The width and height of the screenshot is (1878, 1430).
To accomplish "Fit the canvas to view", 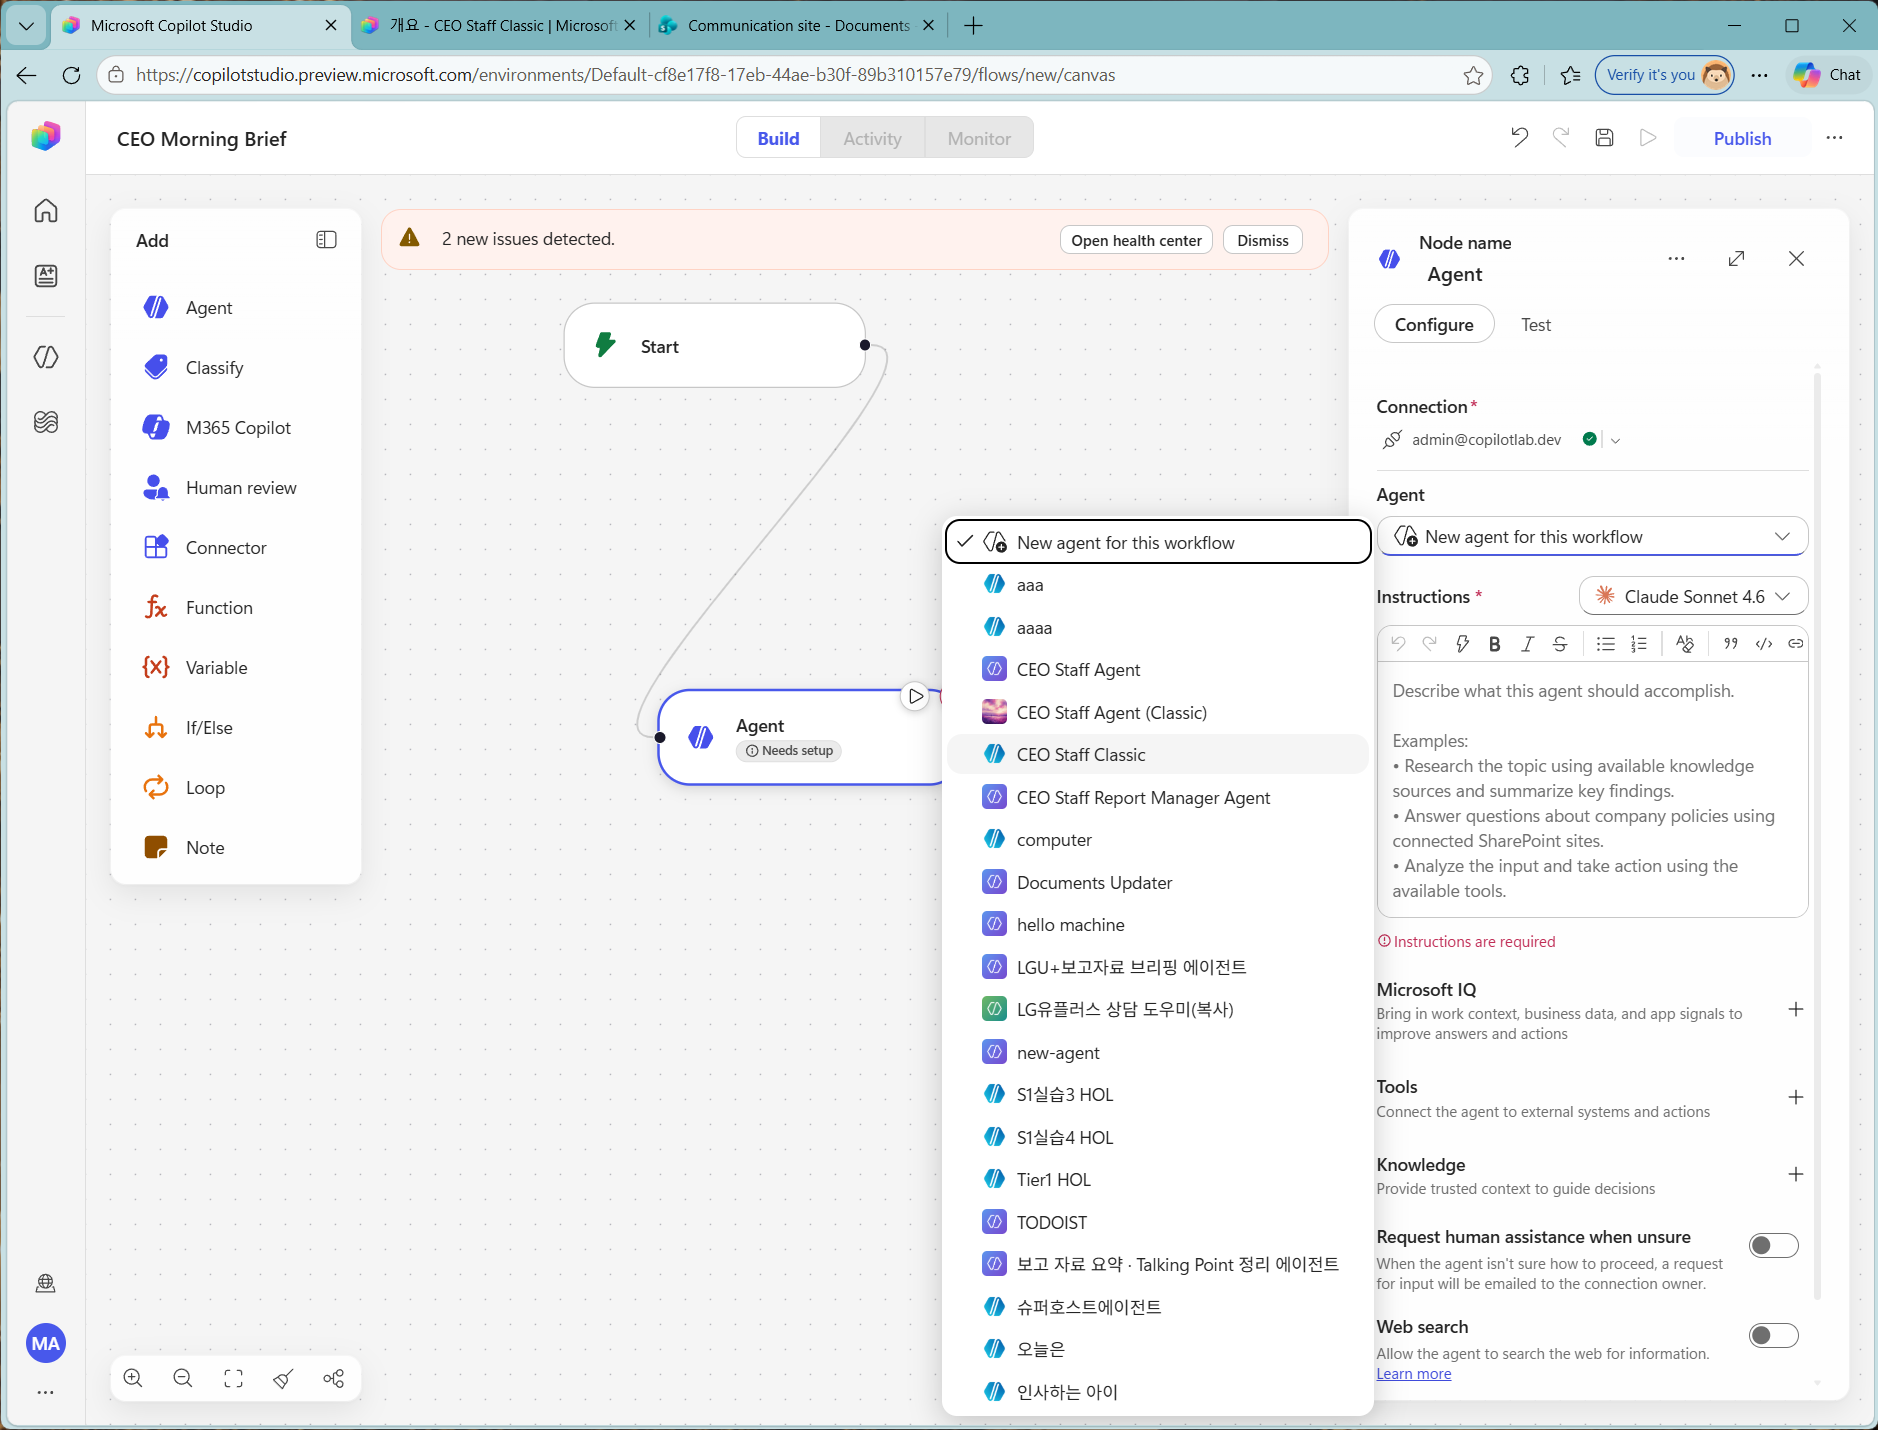I will [x=233, y=1378].
